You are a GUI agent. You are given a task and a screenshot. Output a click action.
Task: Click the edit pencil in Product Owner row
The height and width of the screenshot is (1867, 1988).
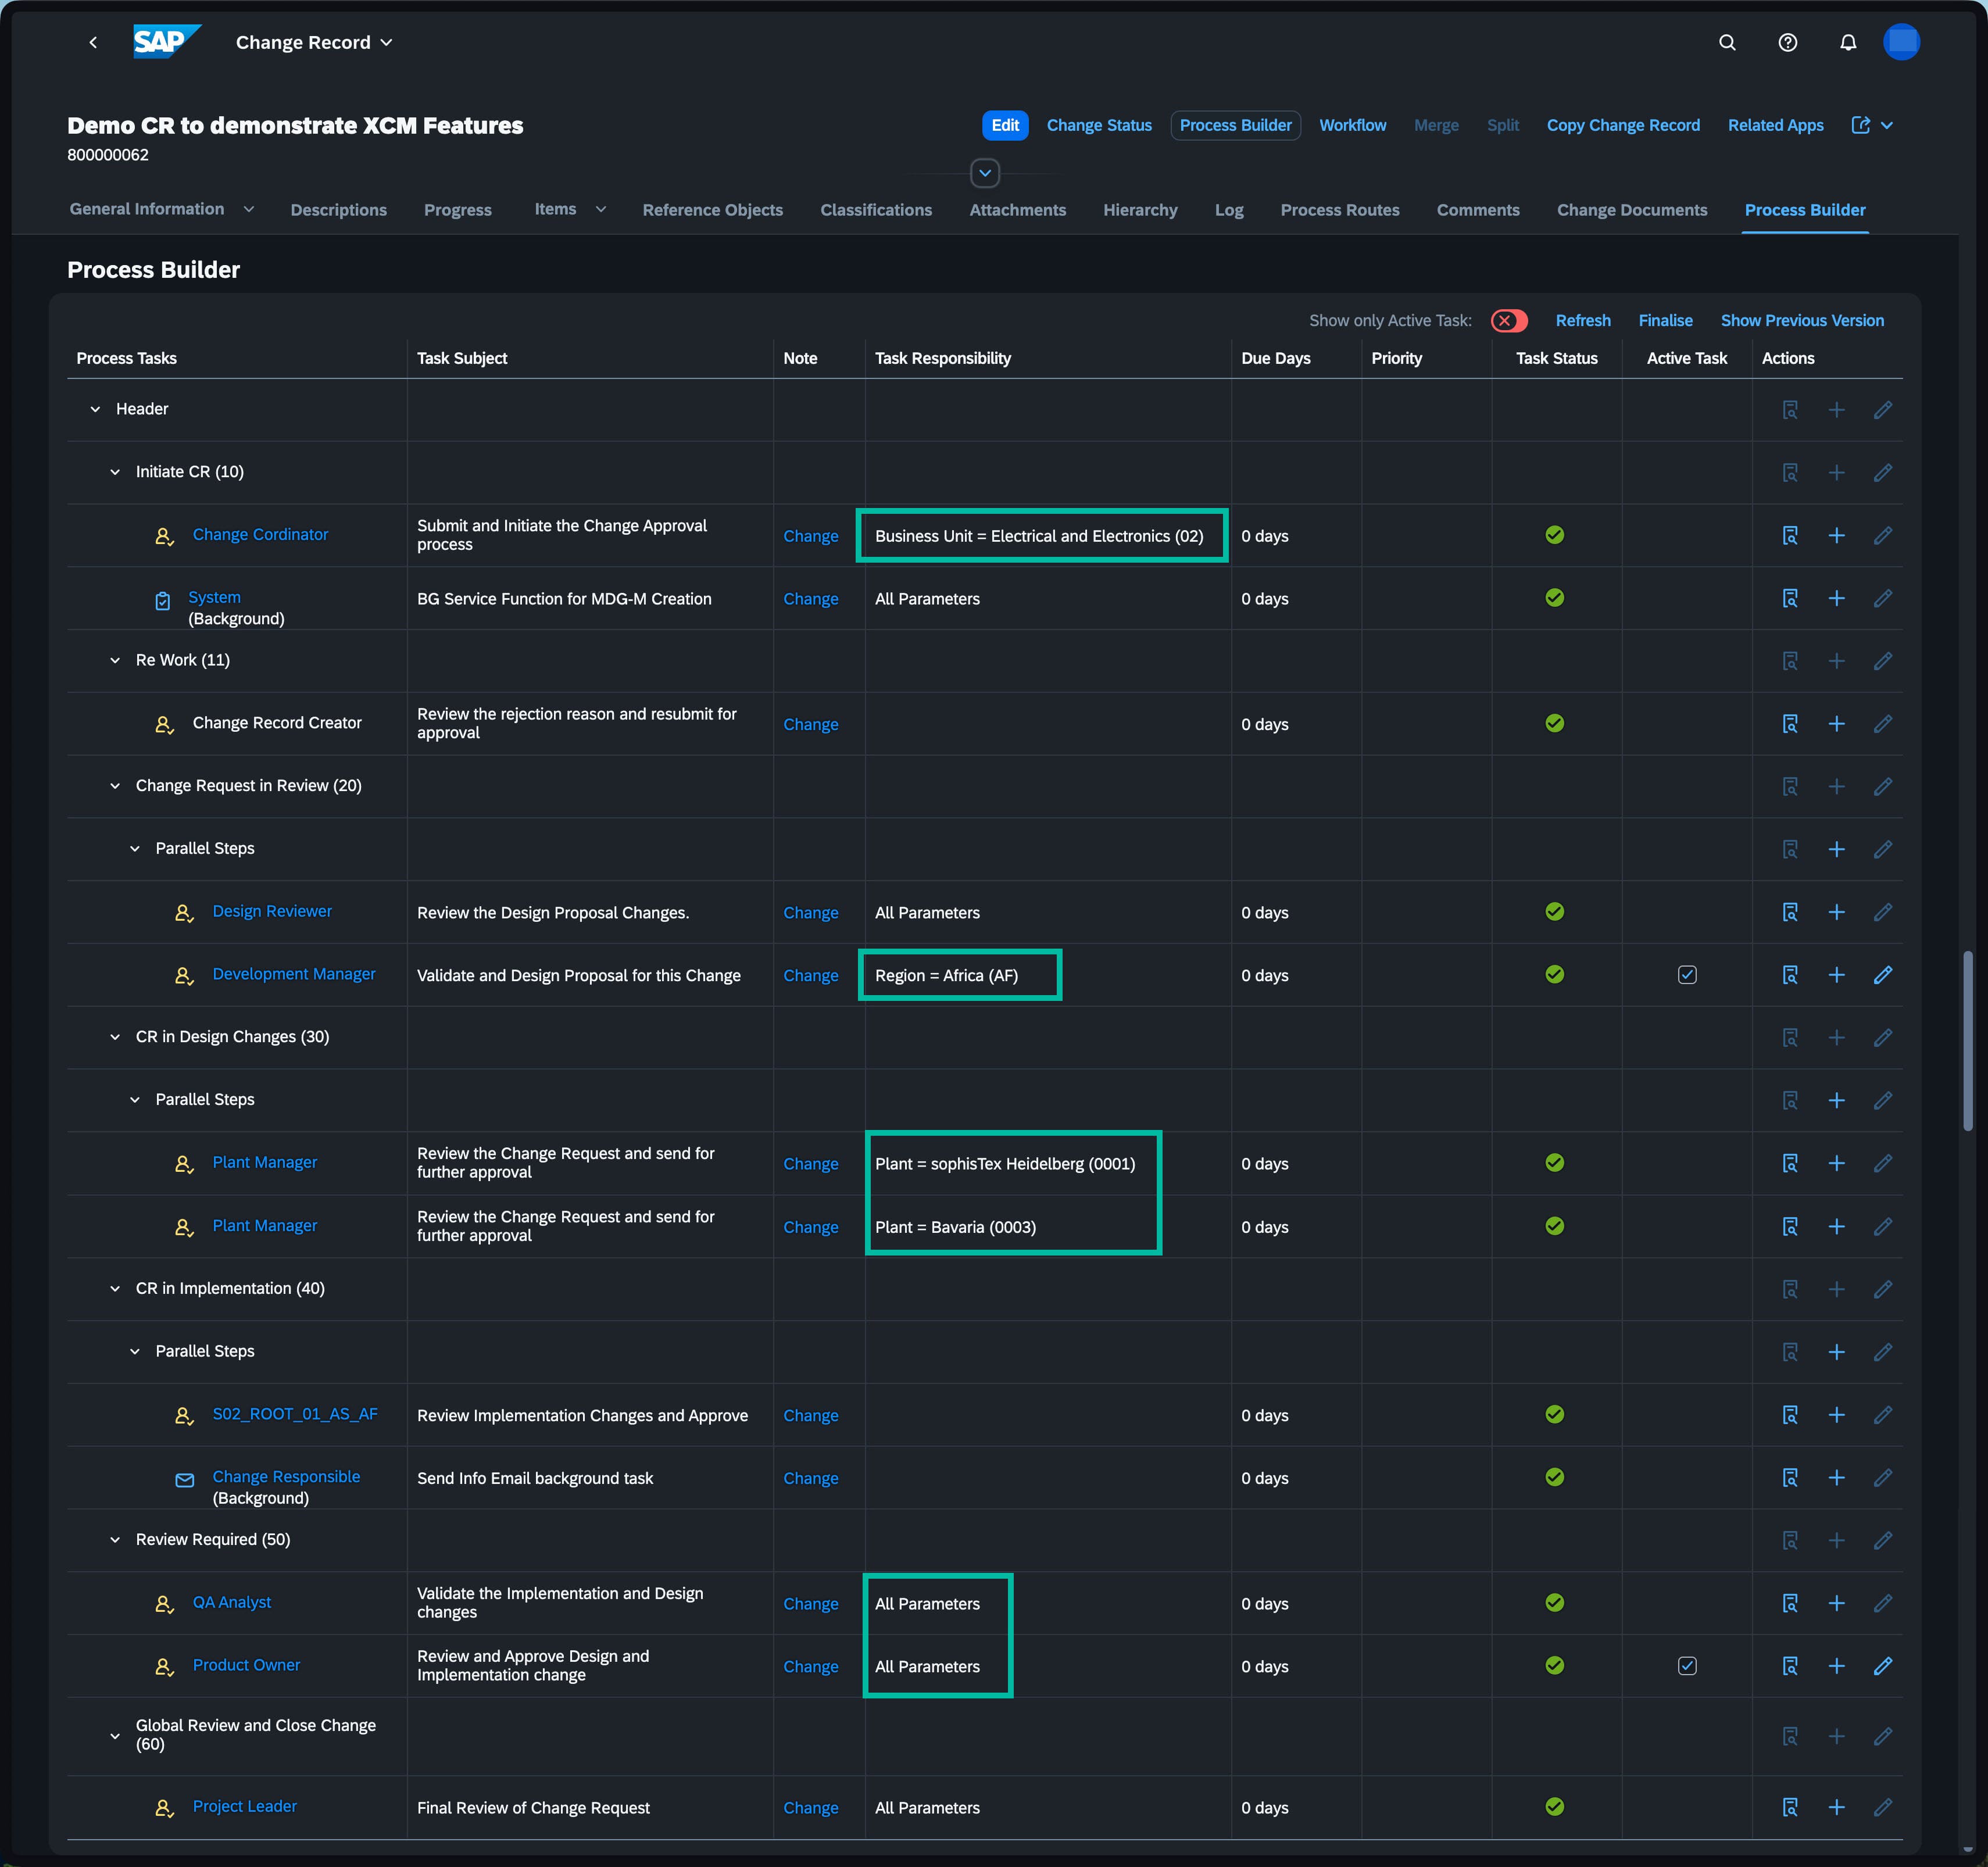pos(1882,1666)
